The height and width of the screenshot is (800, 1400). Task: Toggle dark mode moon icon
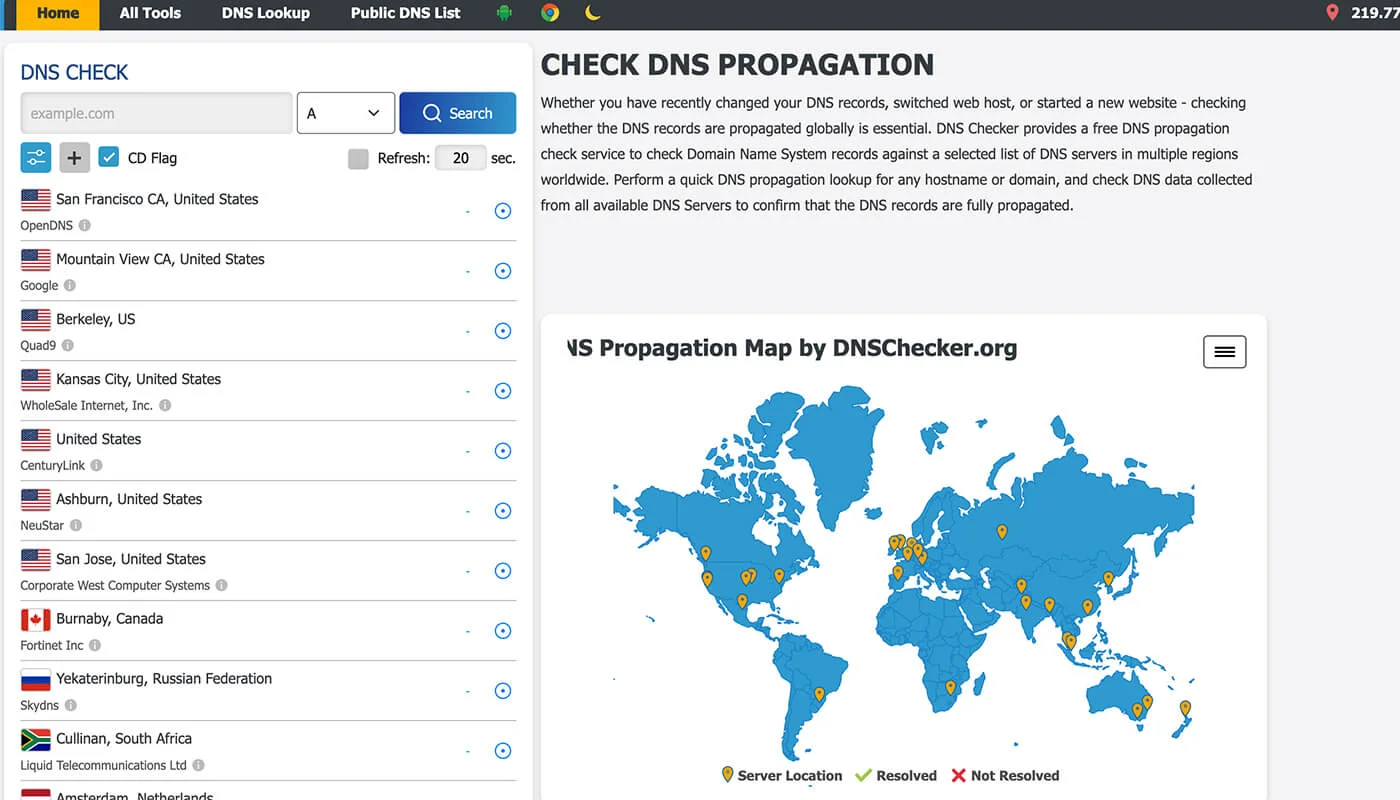pos(593,13)
